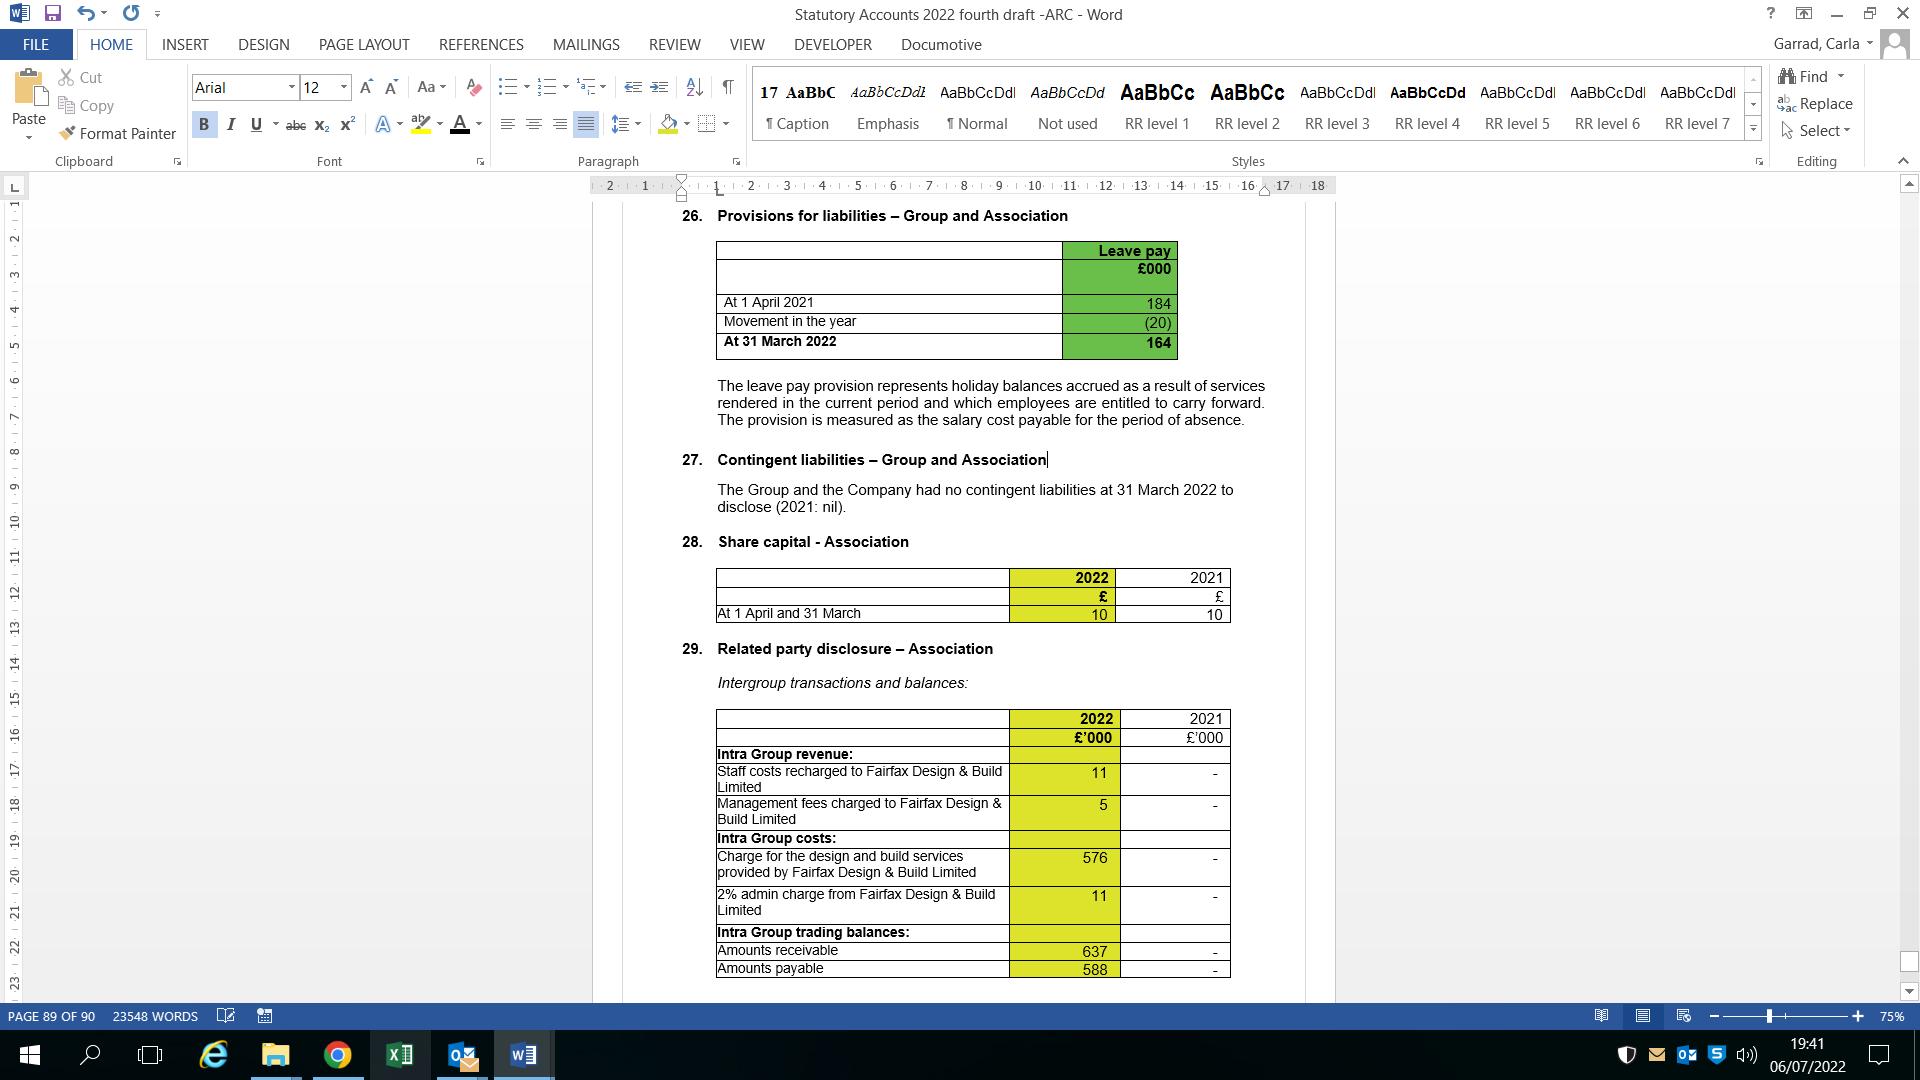Toggle Show/Hide paragraph marks
Image resolution: width=1920 pixels, height=1080 pixels.
click(727, 88)
